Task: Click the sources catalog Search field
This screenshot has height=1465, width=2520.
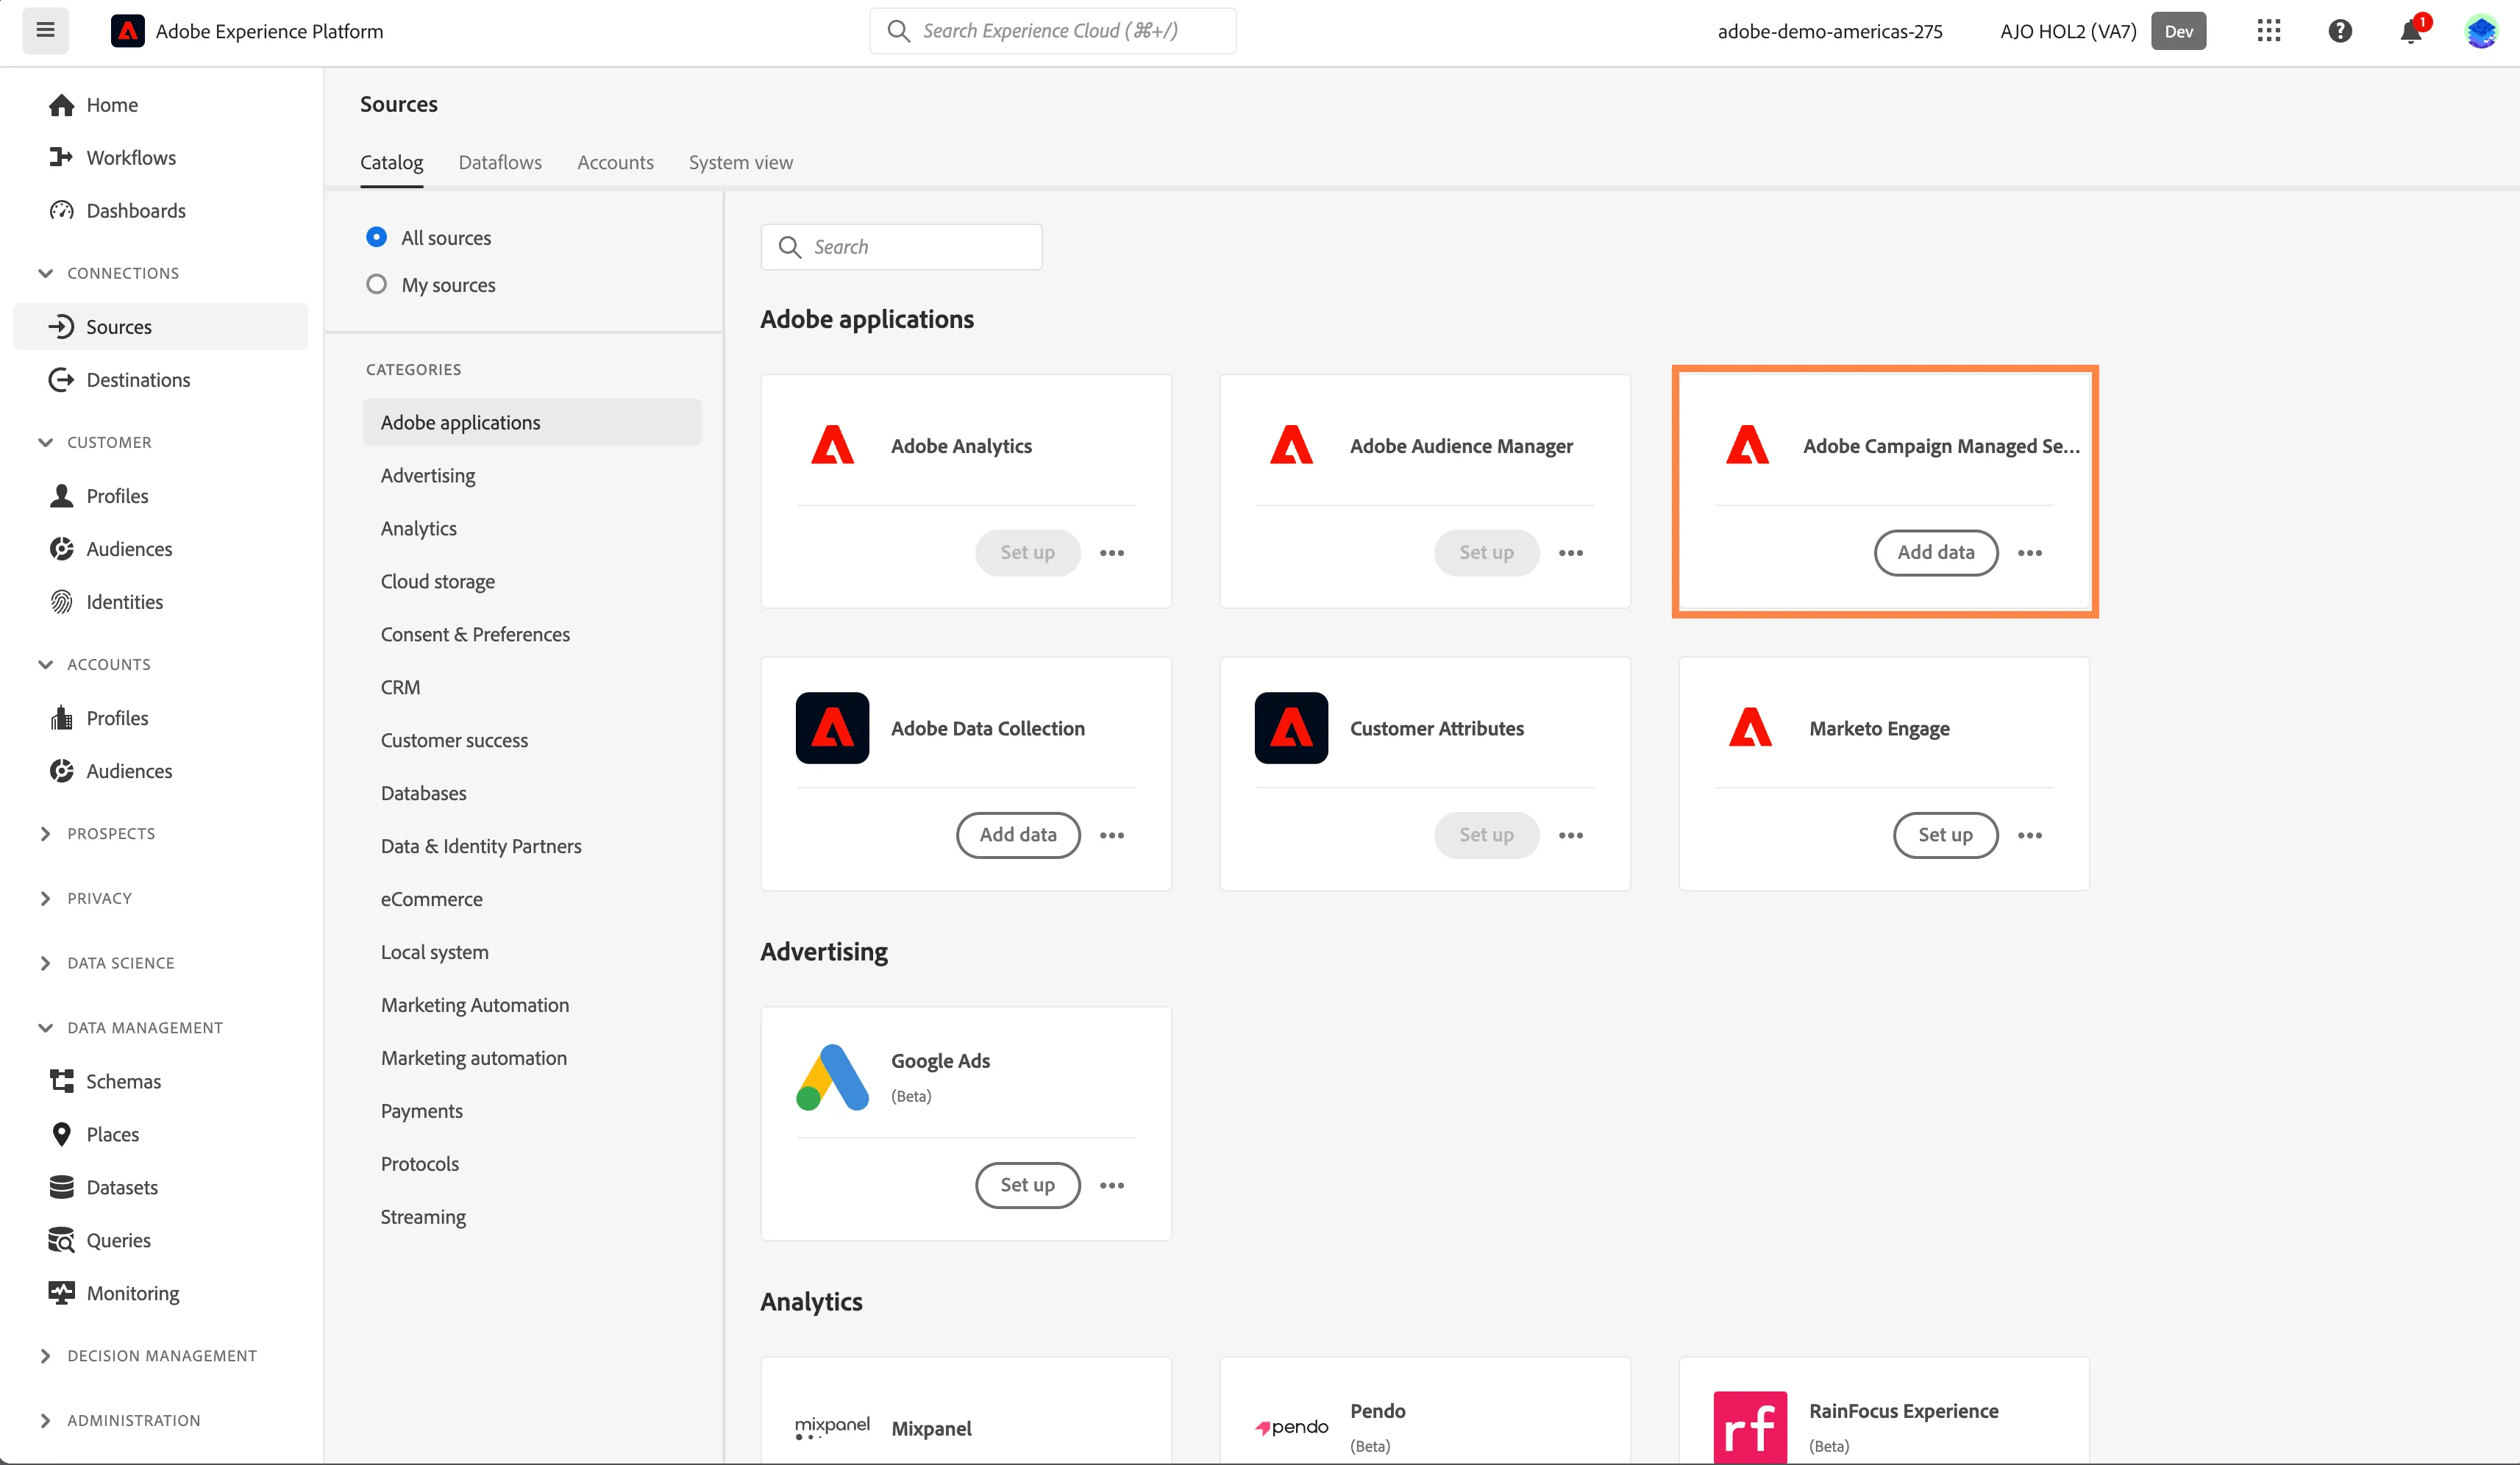Action: 901,247
